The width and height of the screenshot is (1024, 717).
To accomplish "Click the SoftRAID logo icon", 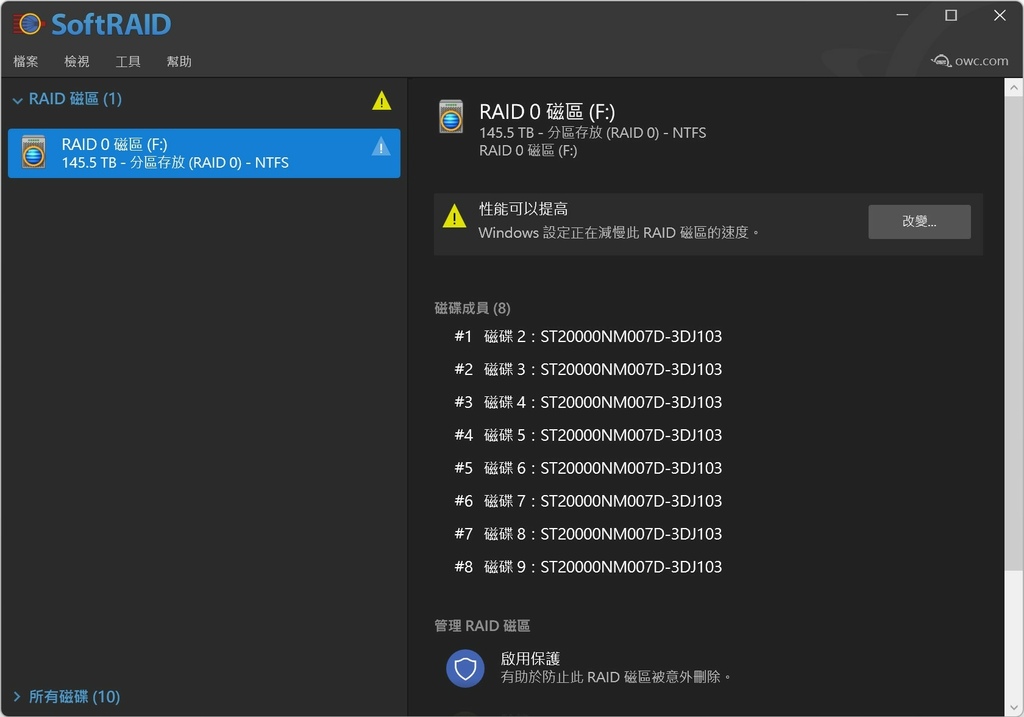I will (28, 24).
